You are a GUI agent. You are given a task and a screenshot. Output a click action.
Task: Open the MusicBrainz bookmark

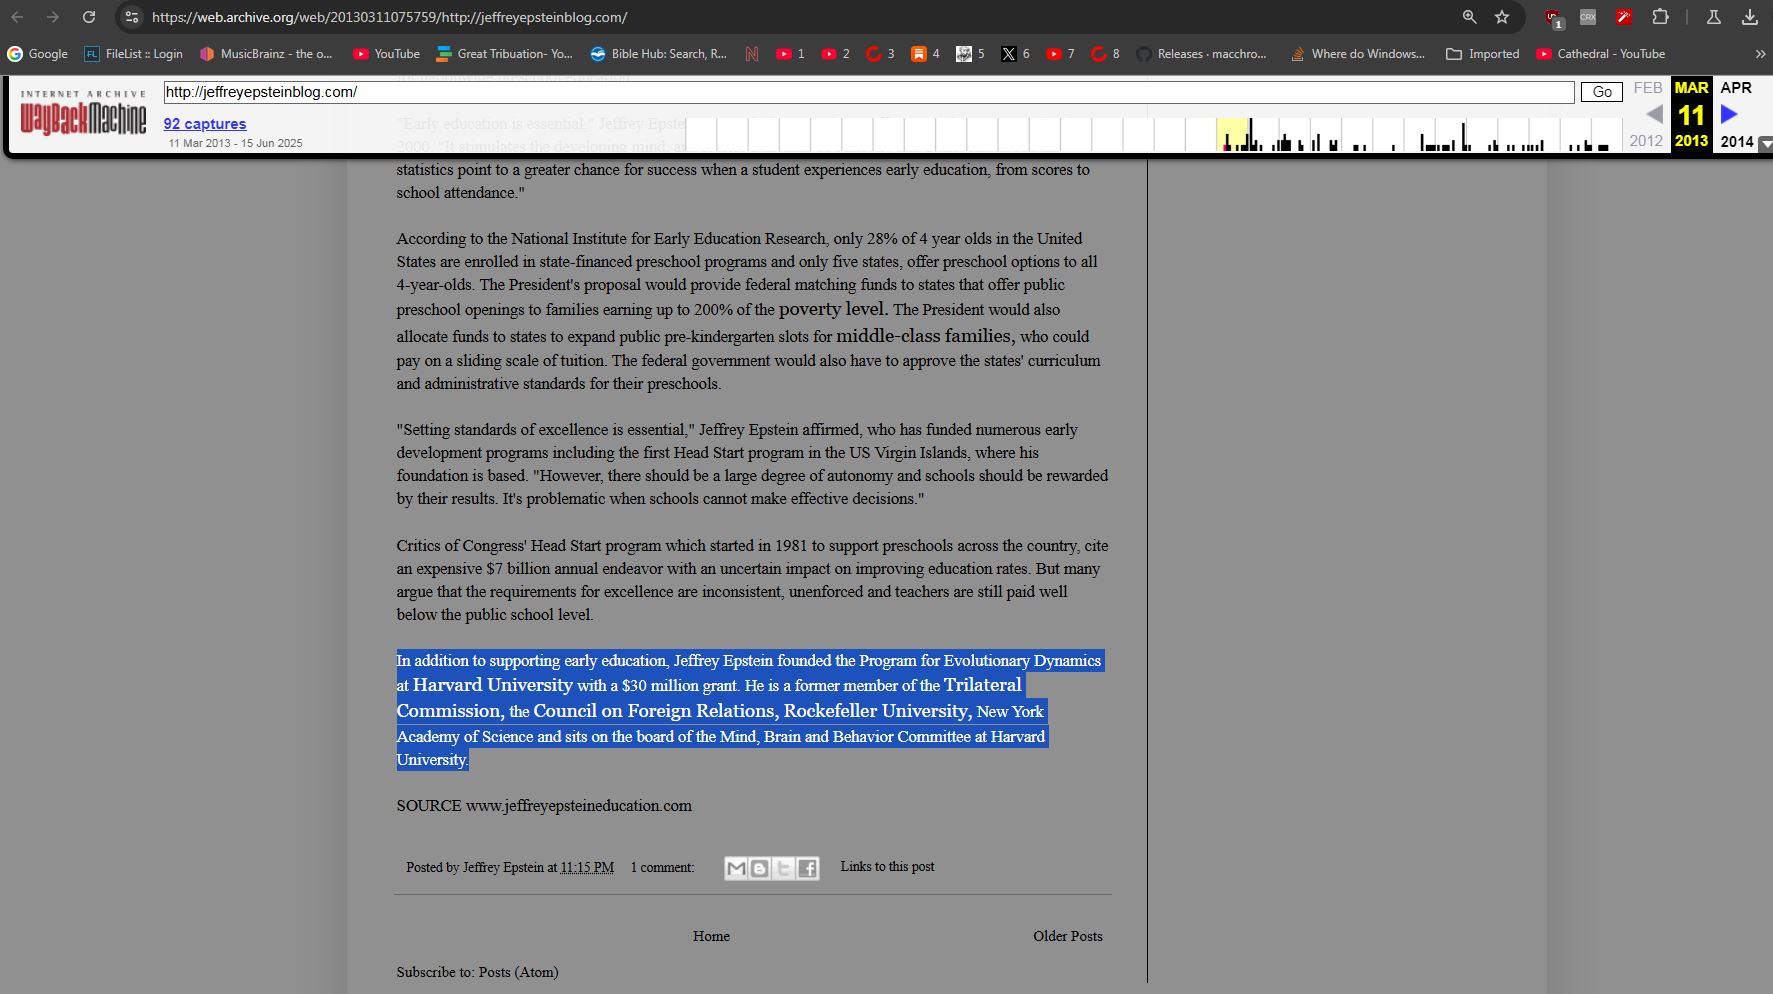[266, 54]
